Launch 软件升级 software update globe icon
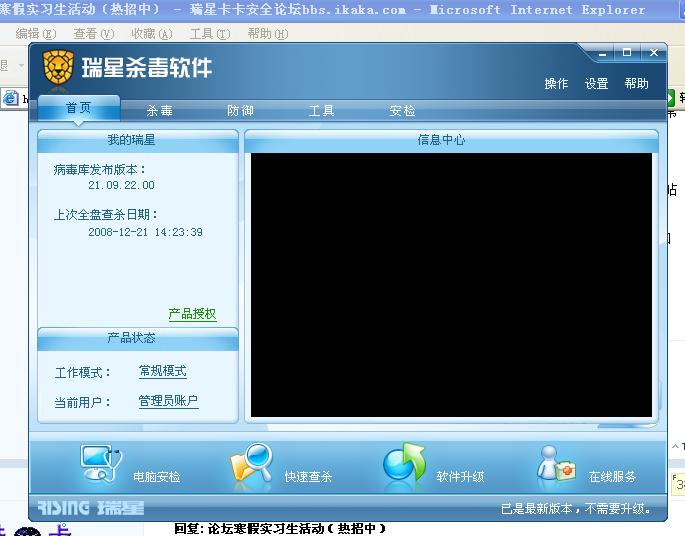The height and width of the screenshot is (536, 685). tap(404, 462)
